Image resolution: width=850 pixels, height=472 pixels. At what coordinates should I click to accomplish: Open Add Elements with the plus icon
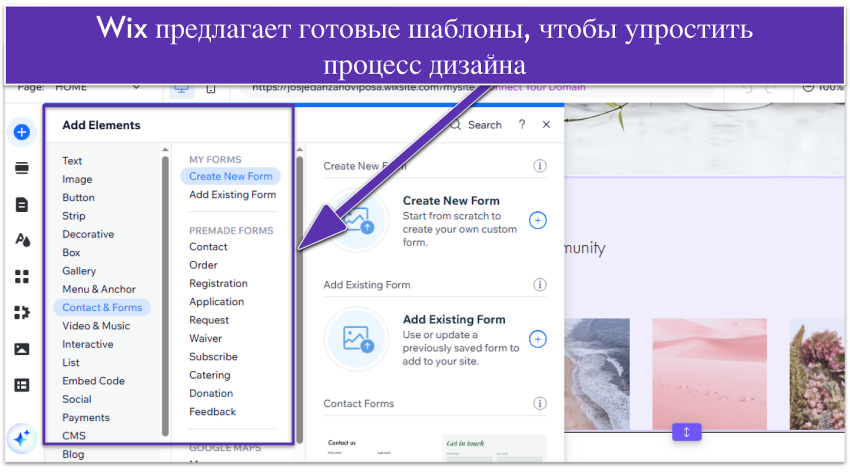point(22,132)
